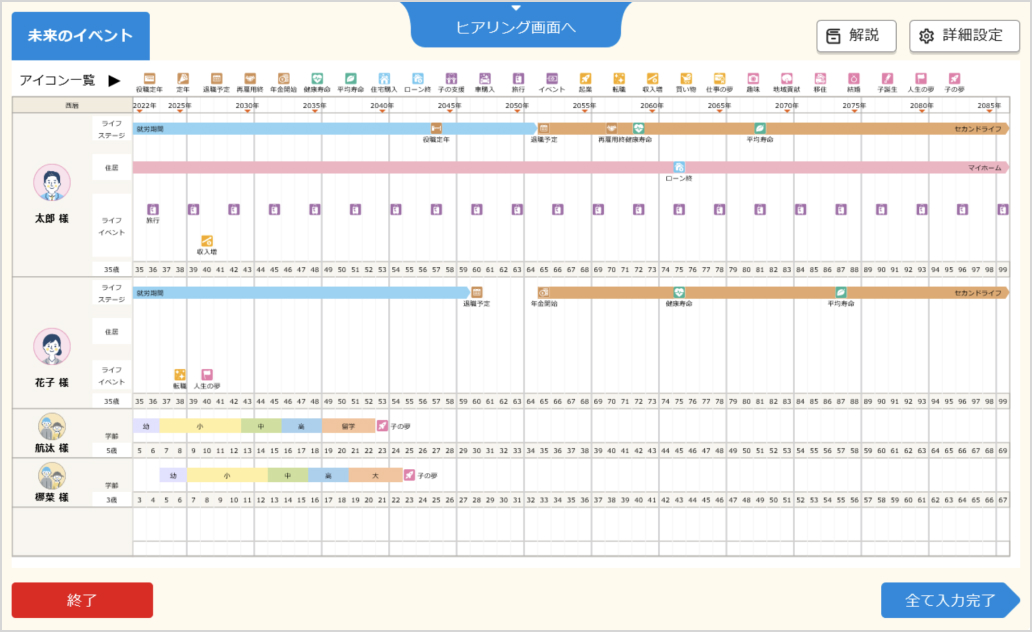Screen dimensions: 1032x632
Task: Click 太郎's pink マイホーム housing bar
Action: click(x=571, y=168)
